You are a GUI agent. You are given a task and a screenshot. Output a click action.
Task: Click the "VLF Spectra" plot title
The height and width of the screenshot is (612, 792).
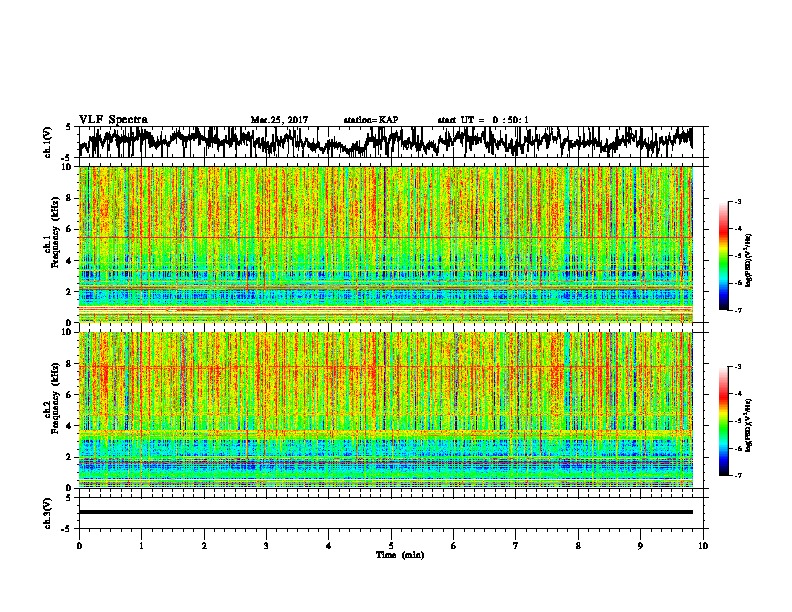pyautogui.click(x=113, y=120)
